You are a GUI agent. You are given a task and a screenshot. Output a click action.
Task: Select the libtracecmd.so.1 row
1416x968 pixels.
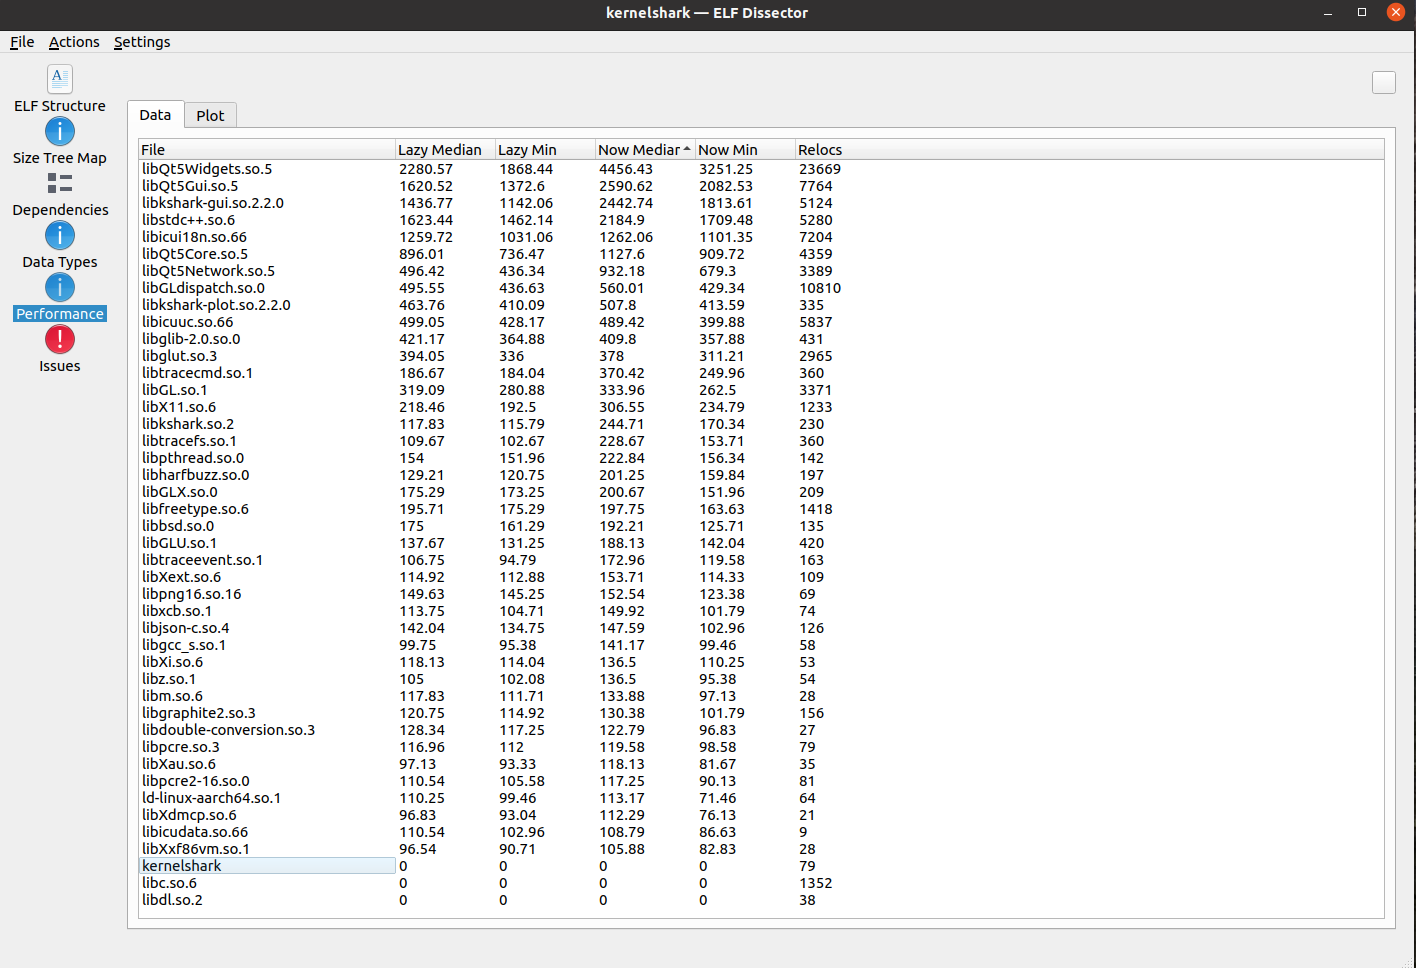point(761,373)
